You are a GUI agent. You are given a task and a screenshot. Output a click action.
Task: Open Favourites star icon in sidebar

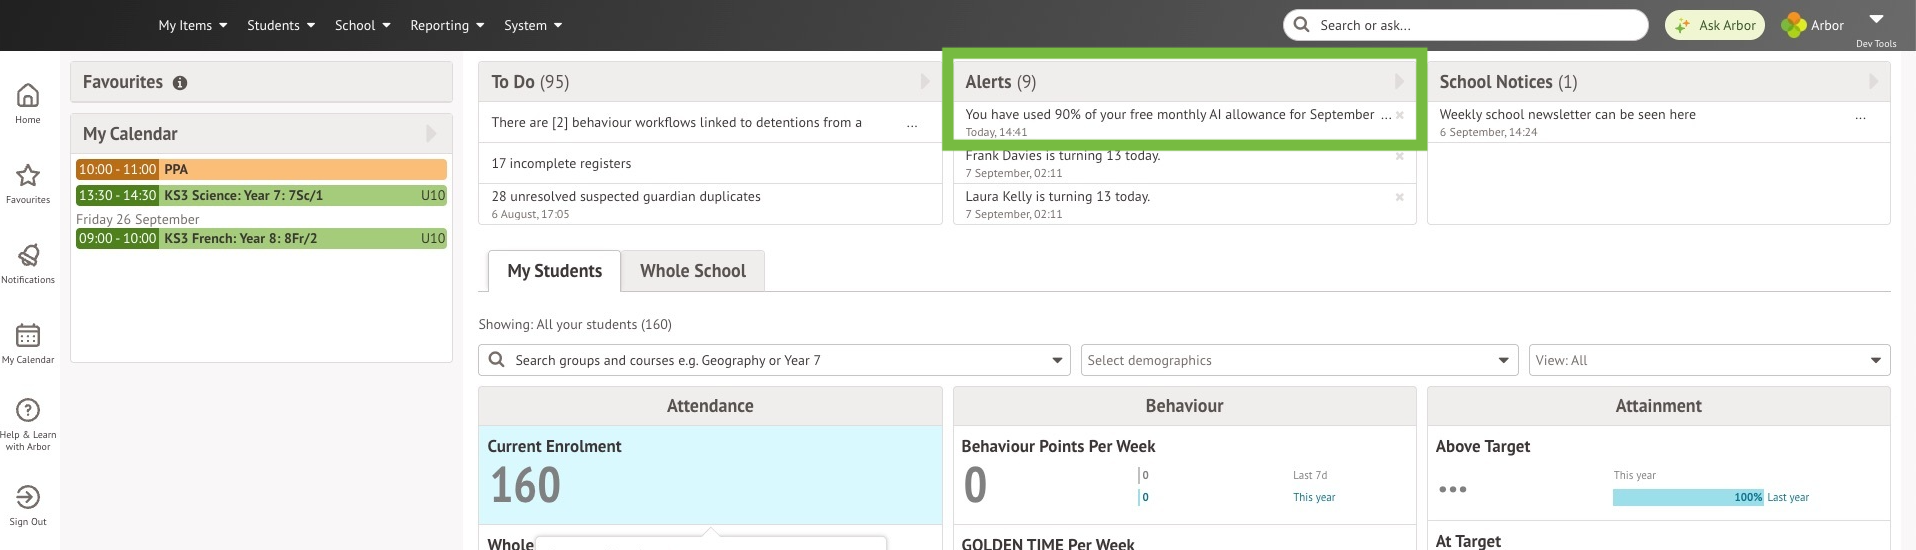(x=28, y=176)
